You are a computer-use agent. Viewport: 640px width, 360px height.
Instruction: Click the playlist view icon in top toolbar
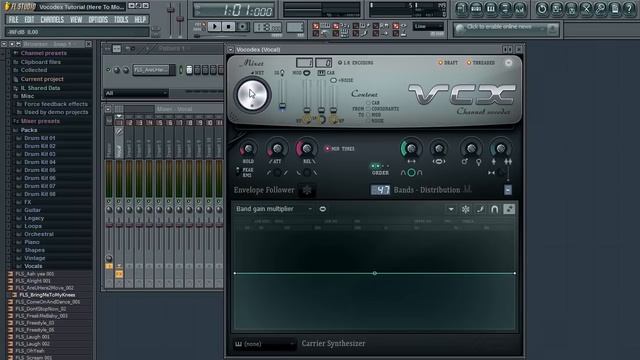461,9
